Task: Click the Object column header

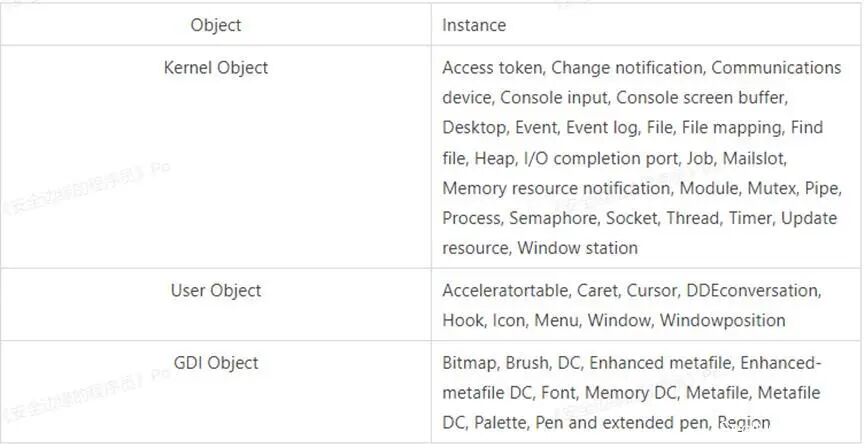Action: pos(216,25)
